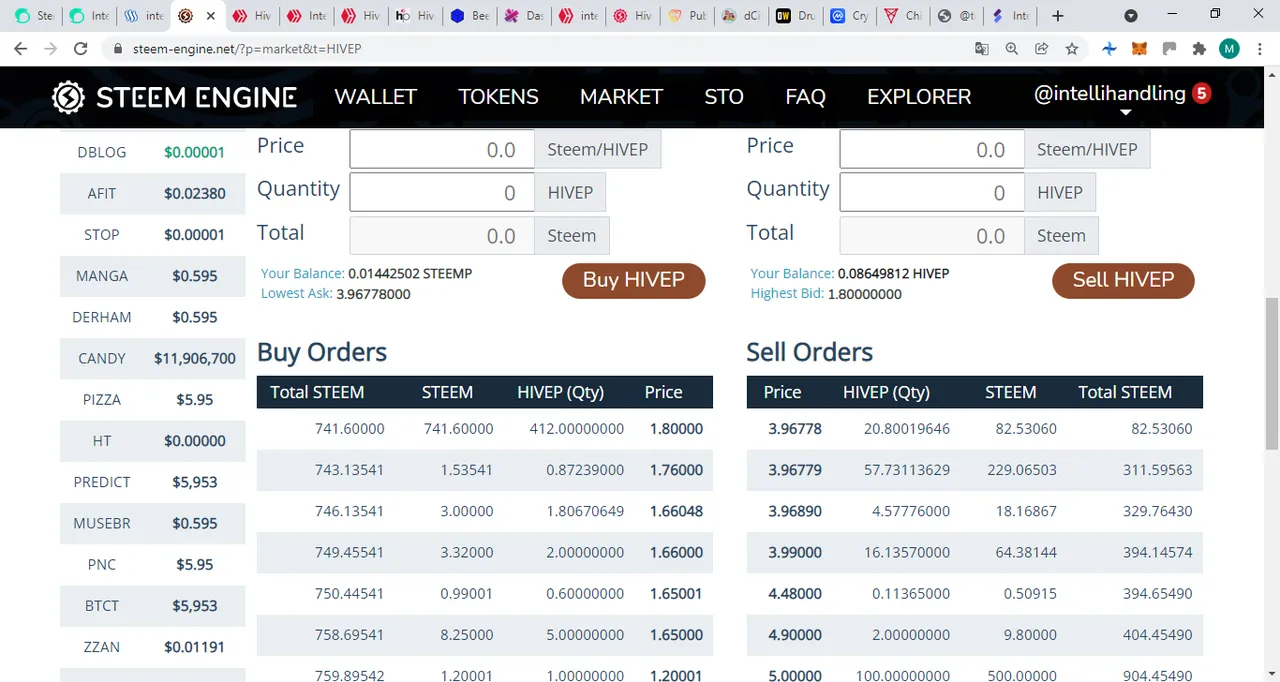Focus the buy Price input field
1280x682 pixels.
[441, 149]
